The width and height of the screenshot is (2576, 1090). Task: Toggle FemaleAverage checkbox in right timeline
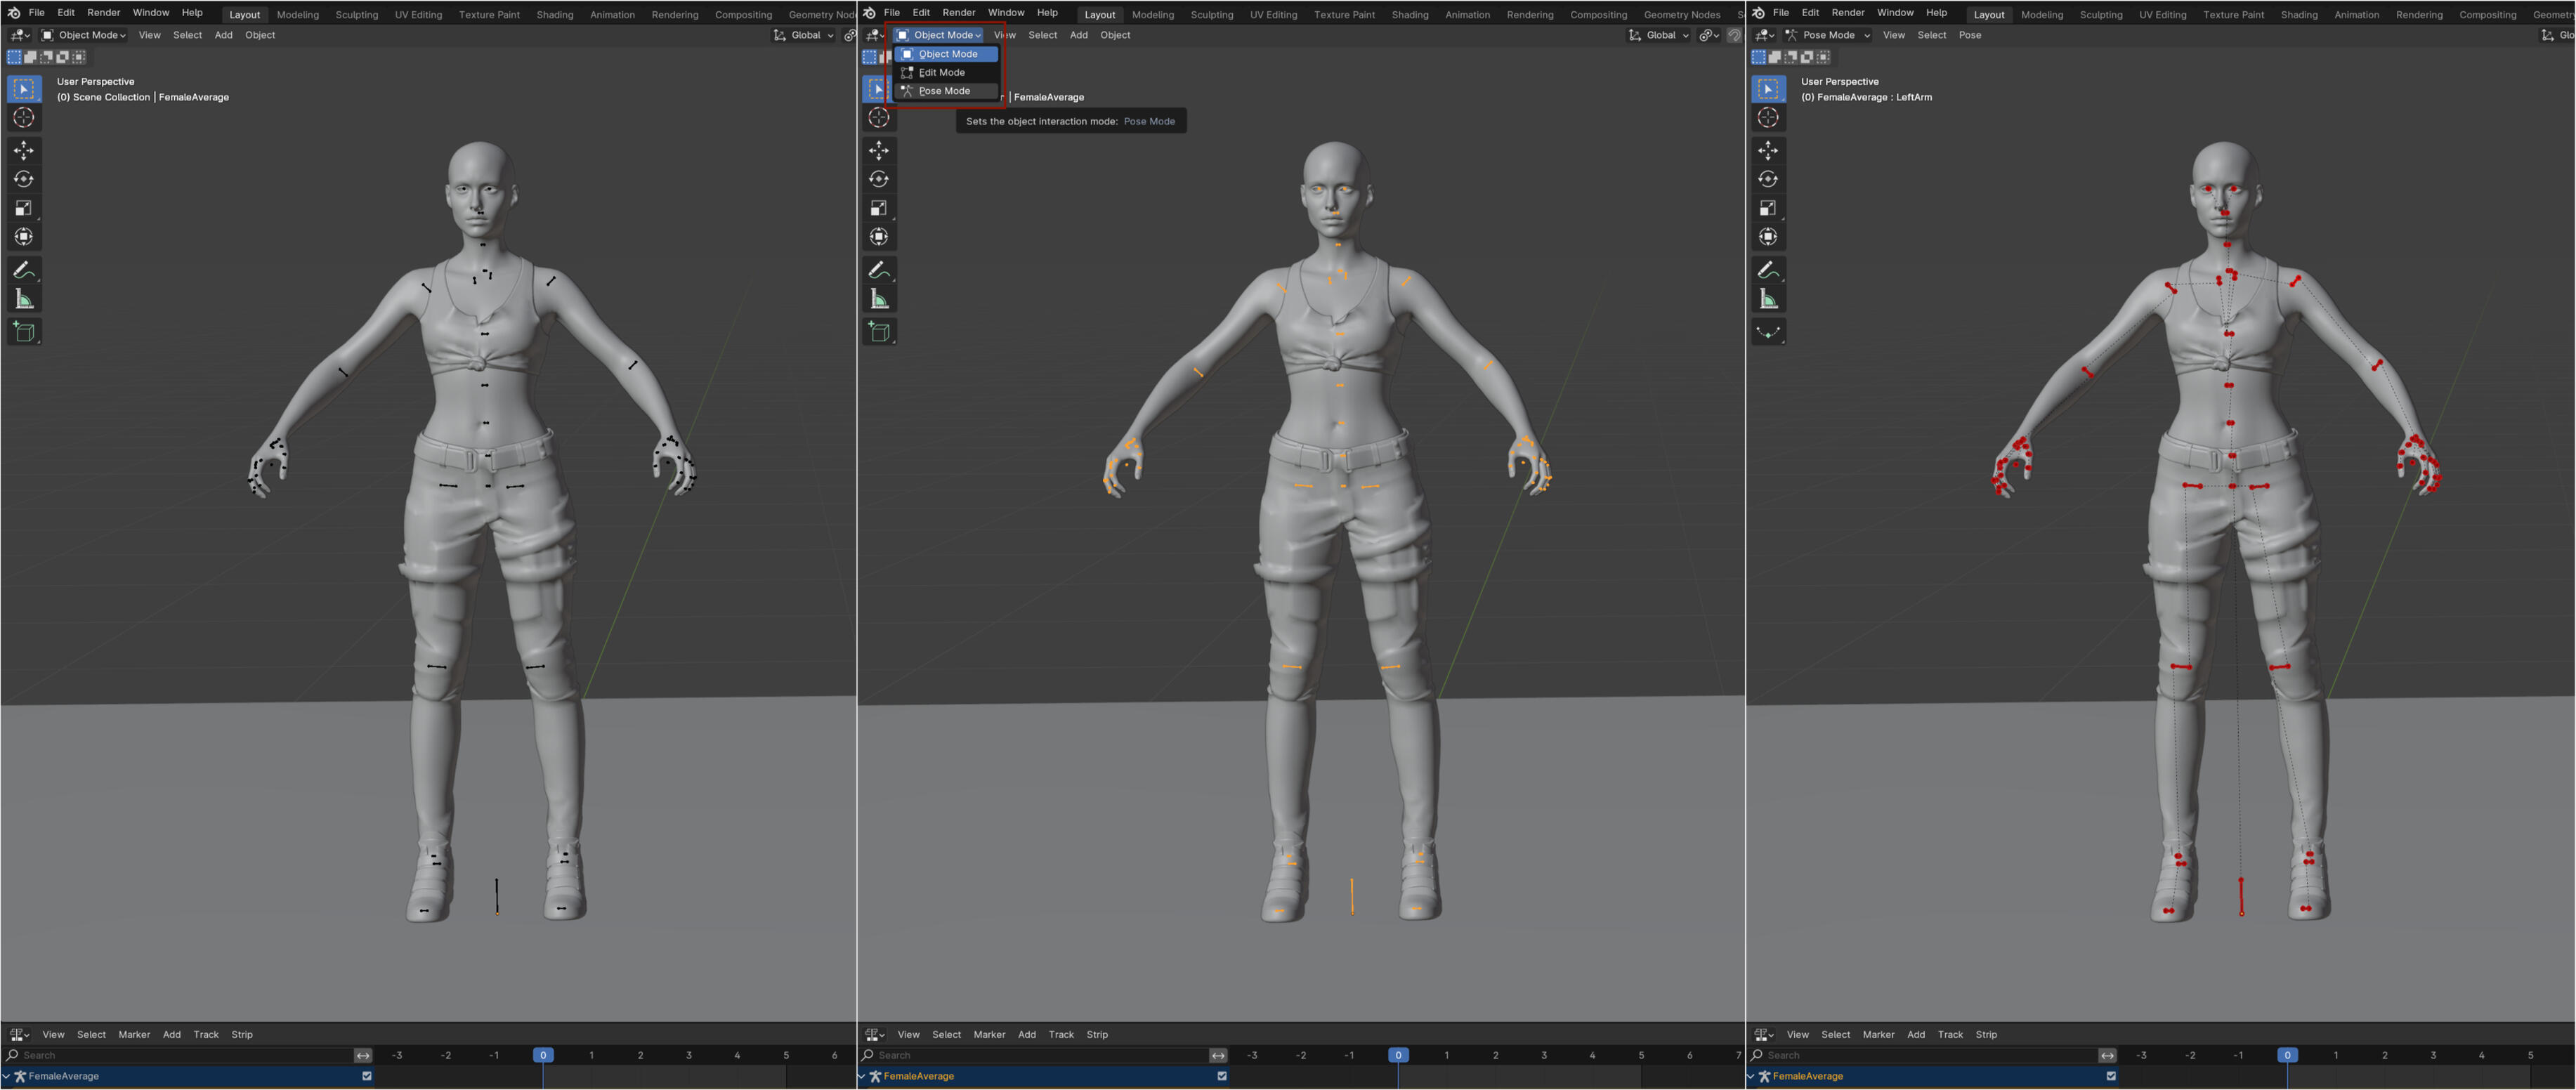click(2111, 1076)
